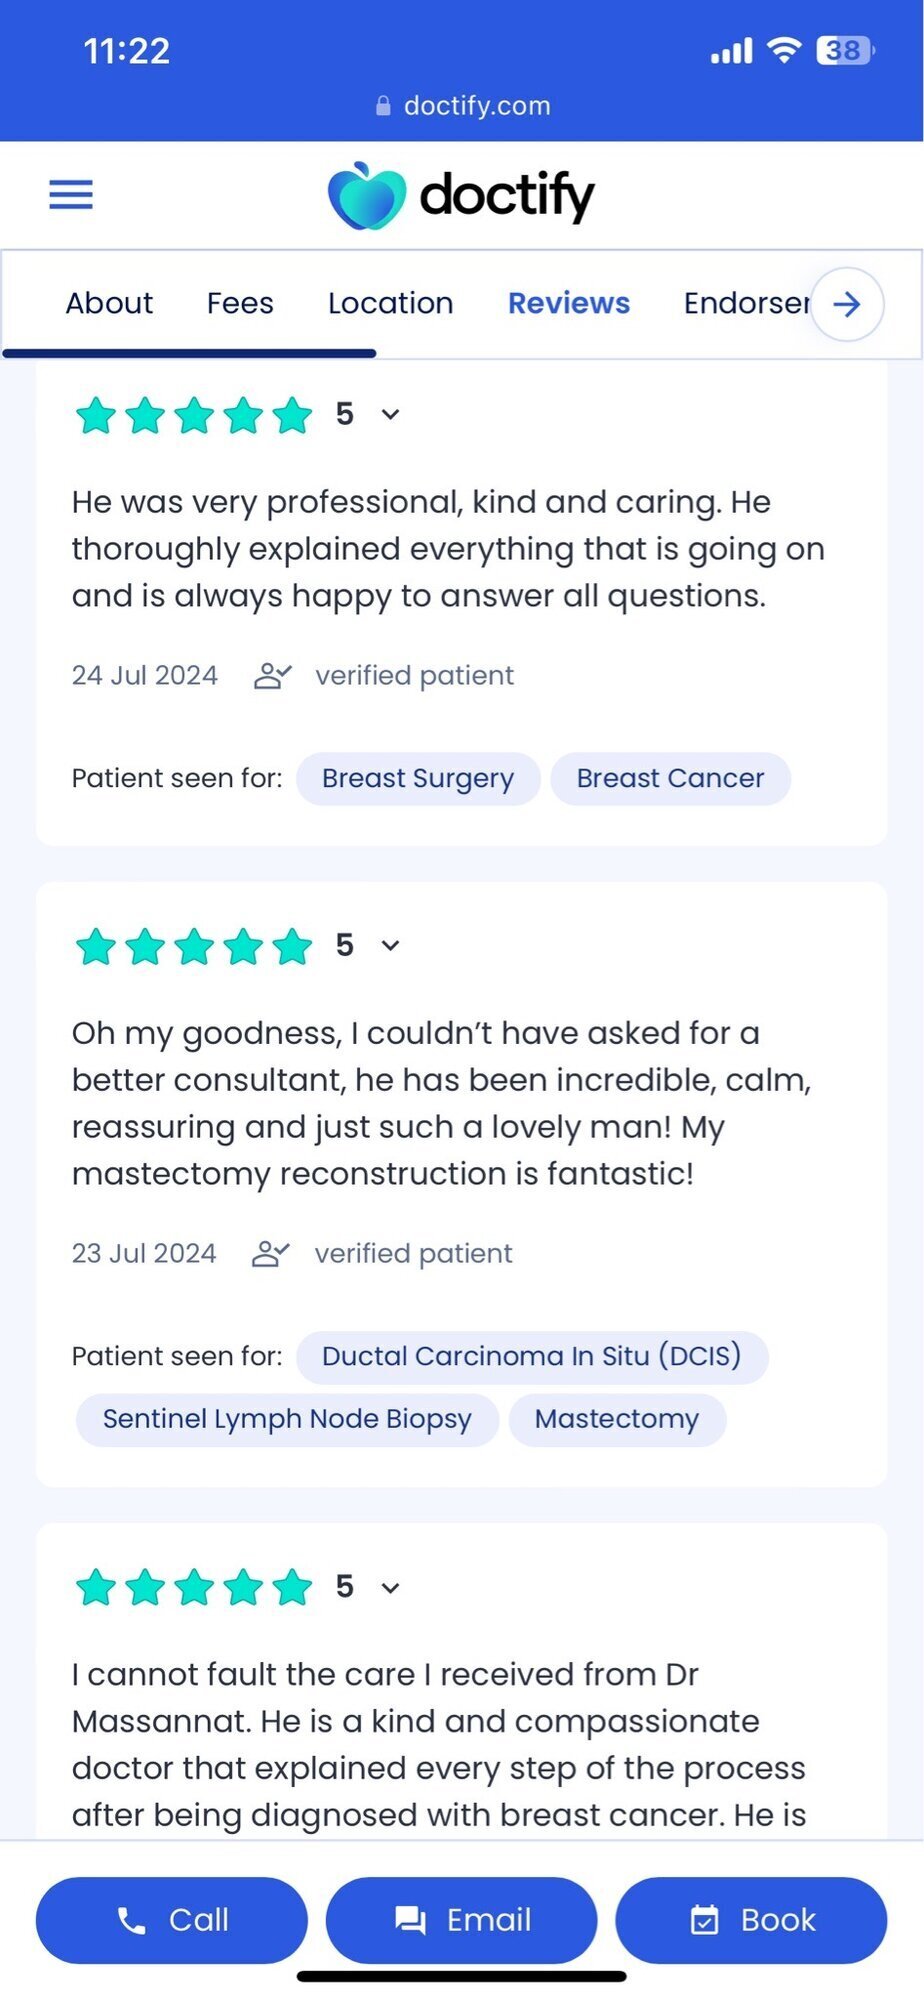924x2000 pixels.
Task: Tap the battery indicator in status bar
Action: click(x=845, y=50)
